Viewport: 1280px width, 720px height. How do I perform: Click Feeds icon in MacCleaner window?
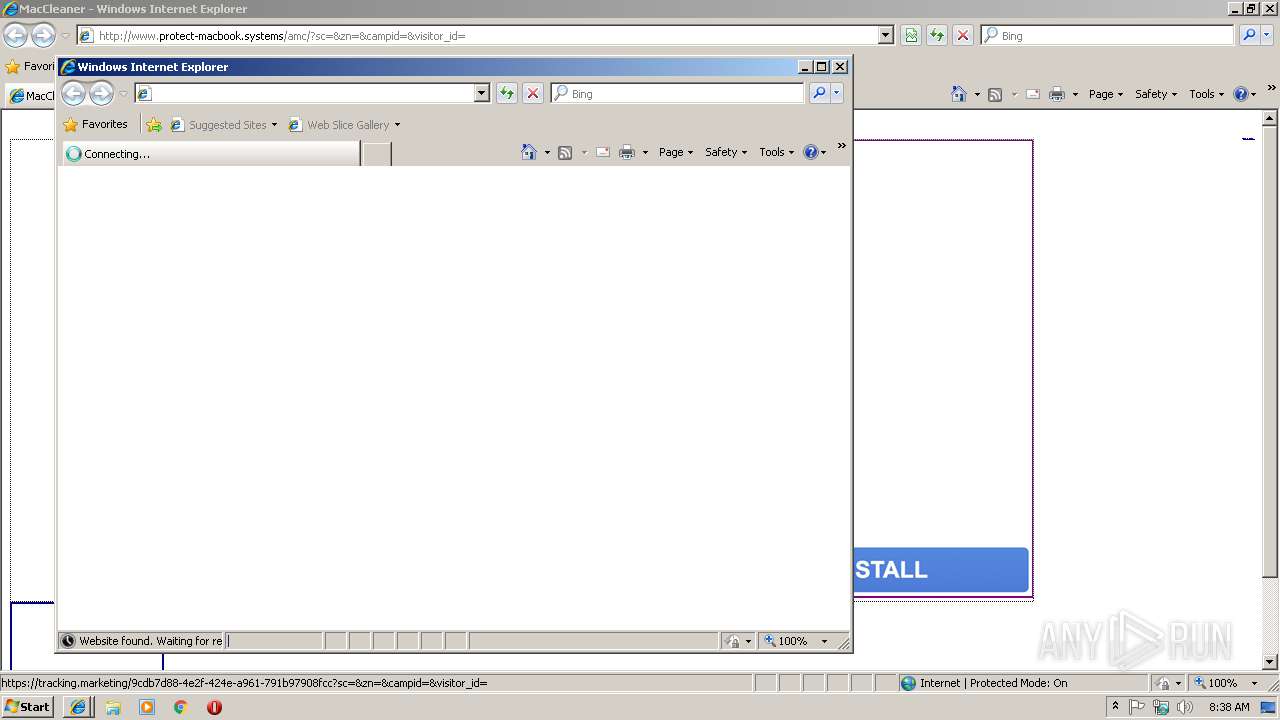(x=995, y=94)
